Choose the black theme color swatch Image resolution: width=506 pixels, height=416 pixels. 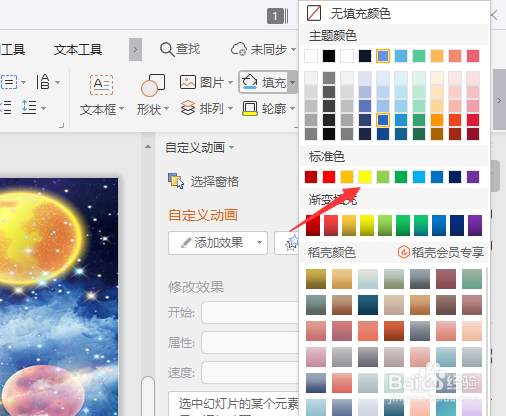click(329, 56)
